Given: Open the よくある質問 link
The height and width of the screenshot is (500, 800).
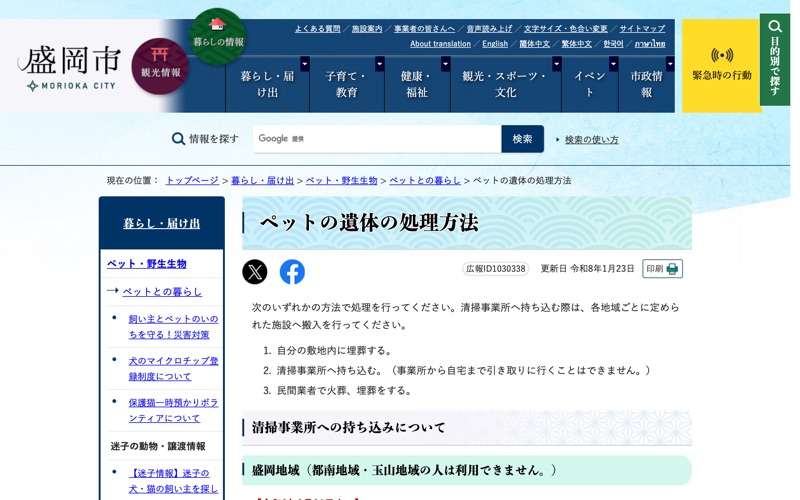Looking at the screenshot, I should pos(317,29).
